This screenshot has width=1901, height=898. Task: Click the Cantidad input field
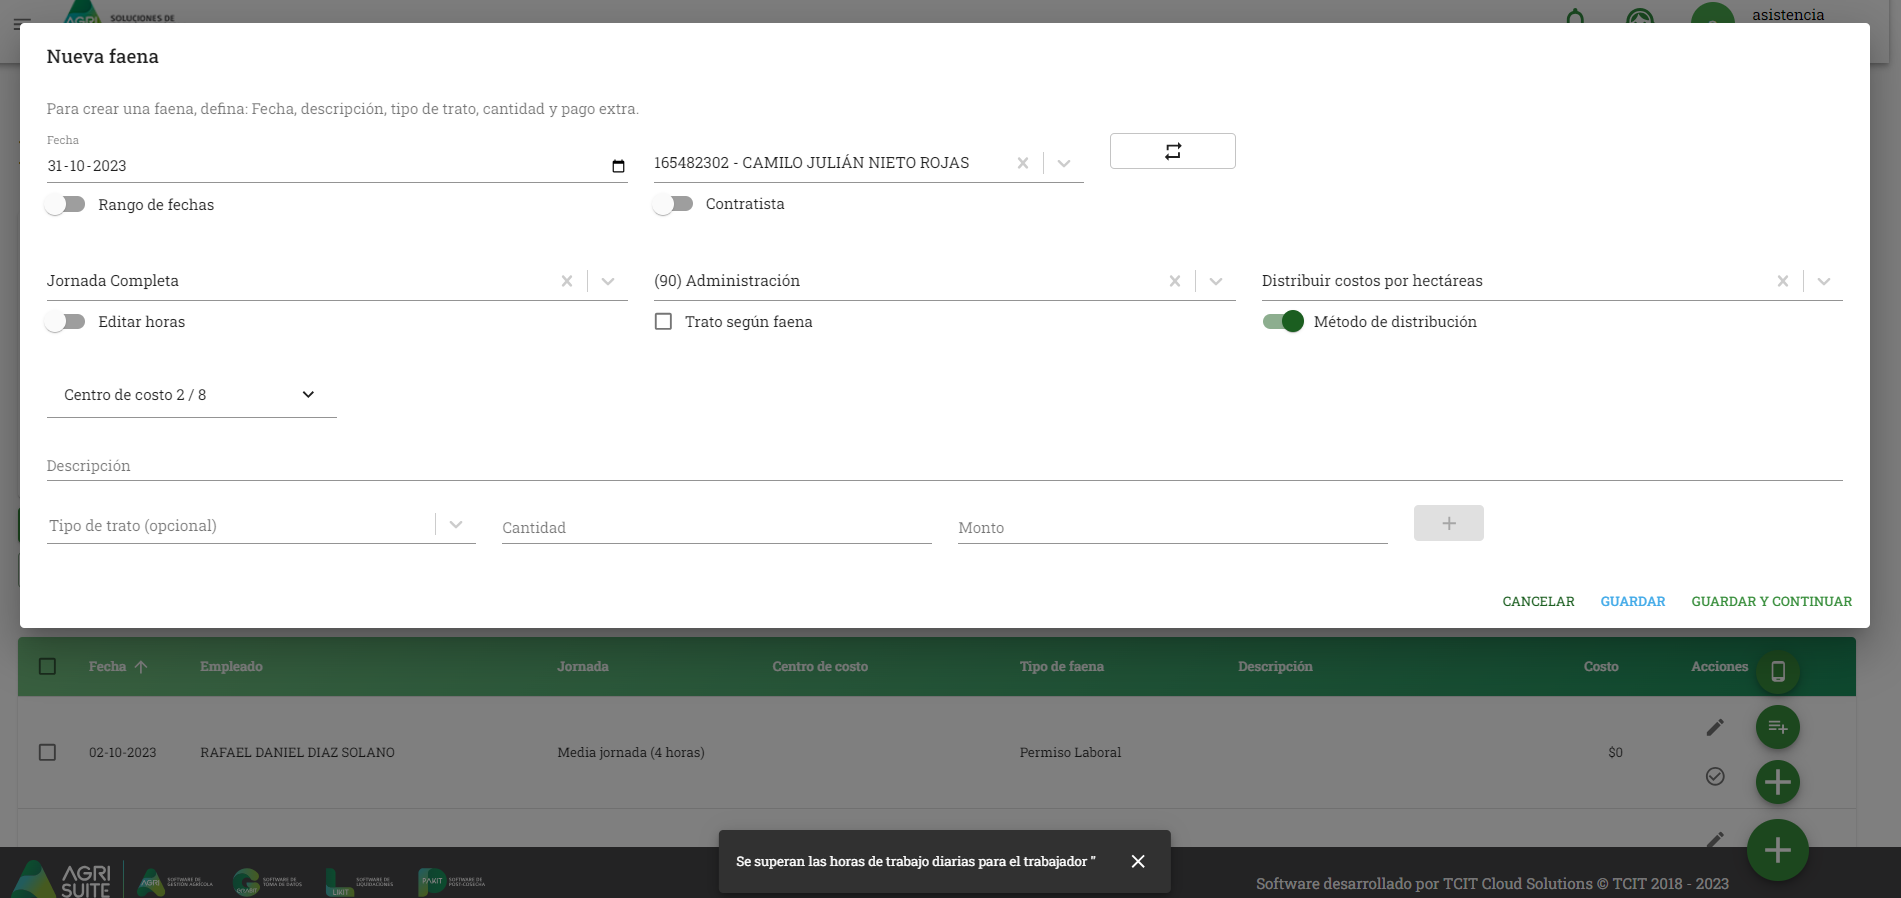[716, 527]
